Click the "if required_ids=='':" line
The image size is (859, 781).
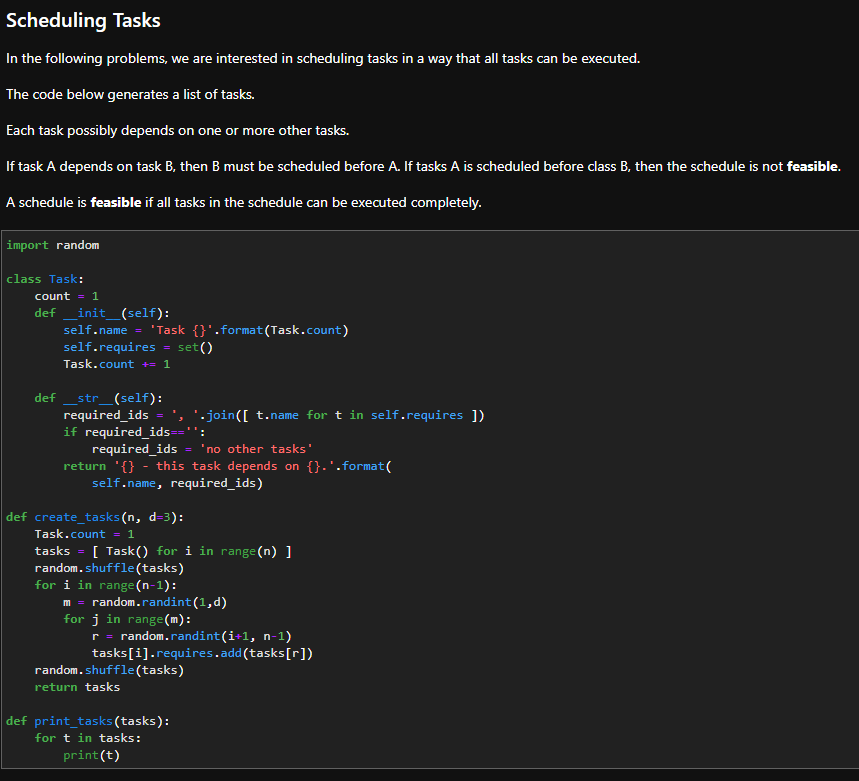coord(134,432)
